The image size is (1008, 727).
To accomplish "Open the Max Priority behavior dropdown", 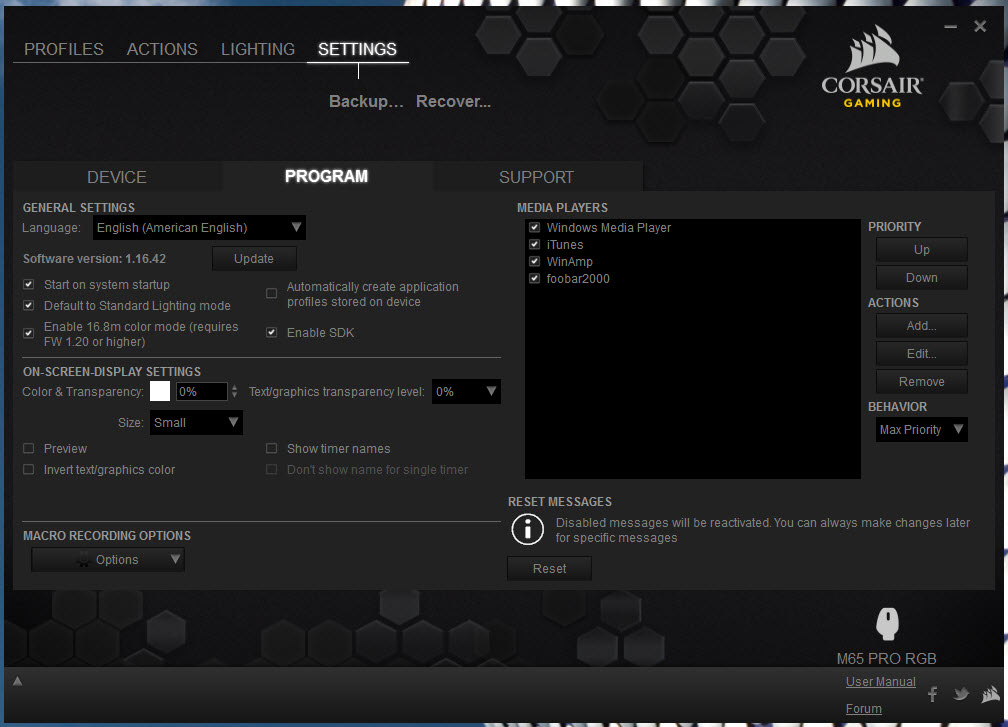I will pos(921,429).
